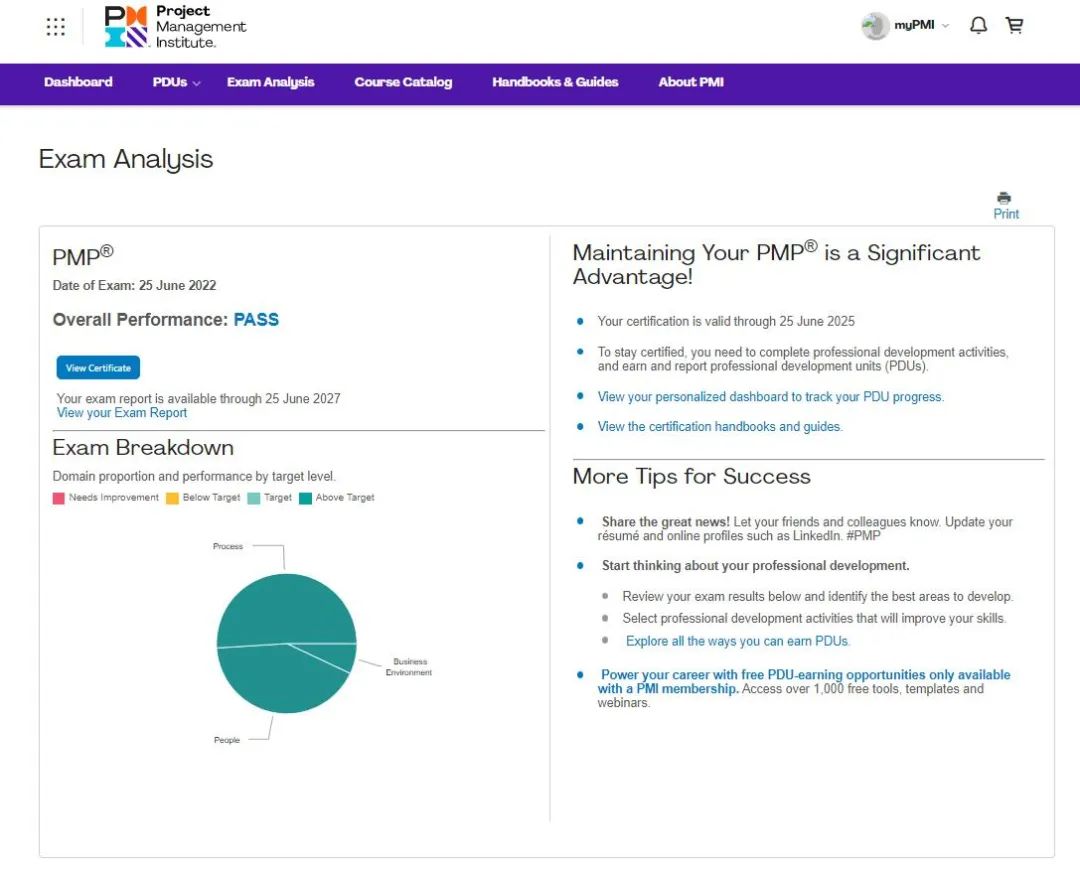1080x870 pixels.
Task: Click the PASS overall performance result
Action: [x=256, y=320]
